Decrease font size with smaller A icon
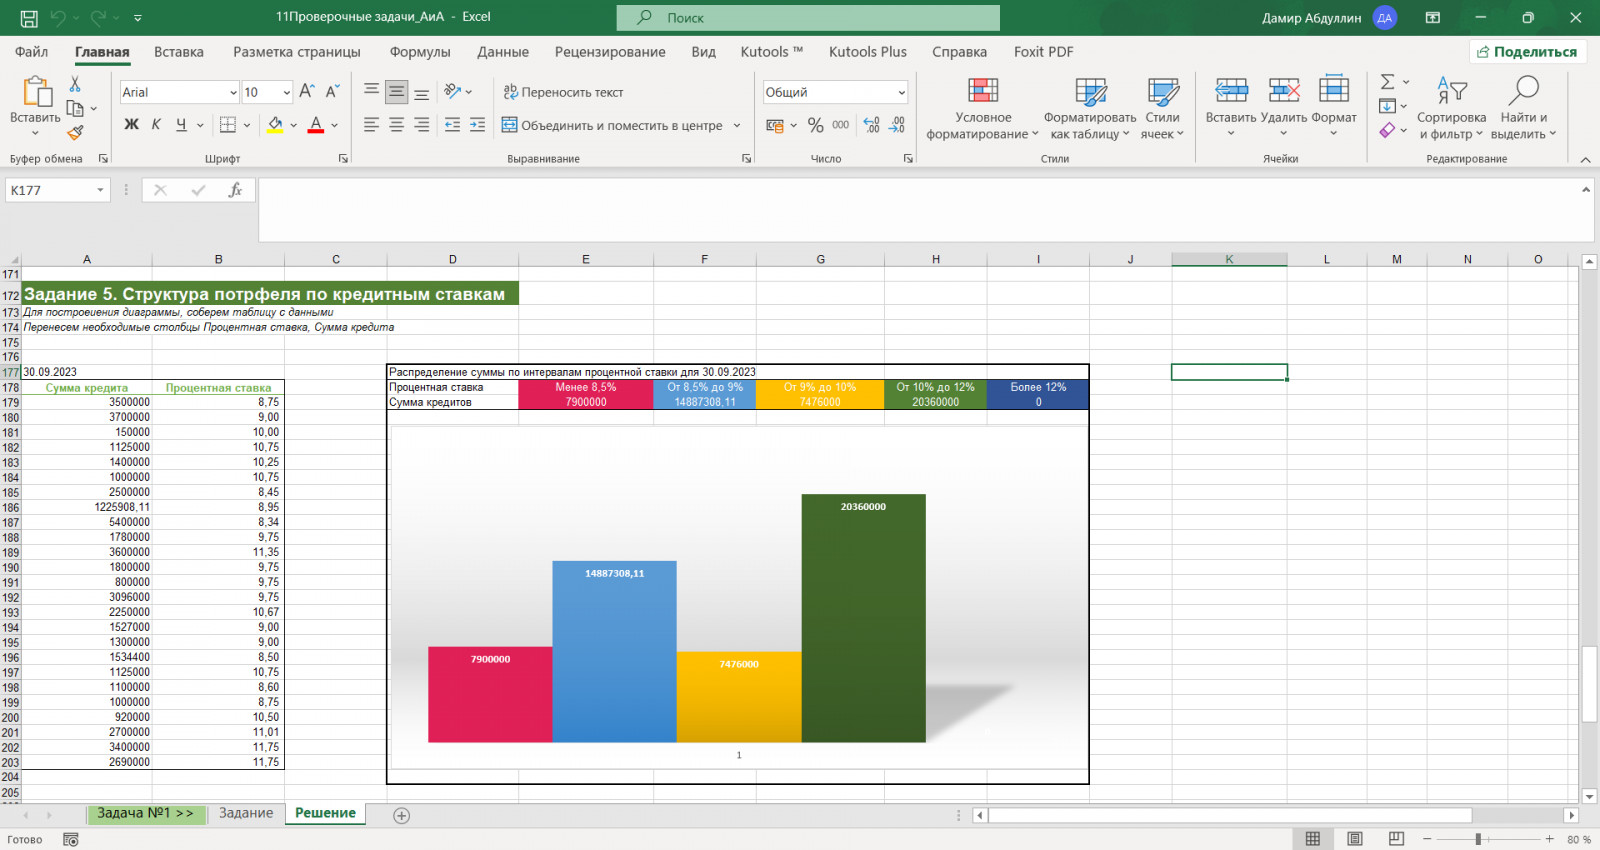Image resolution: width=1600 pixels, height=850 pixels. (x=333, y=92)
